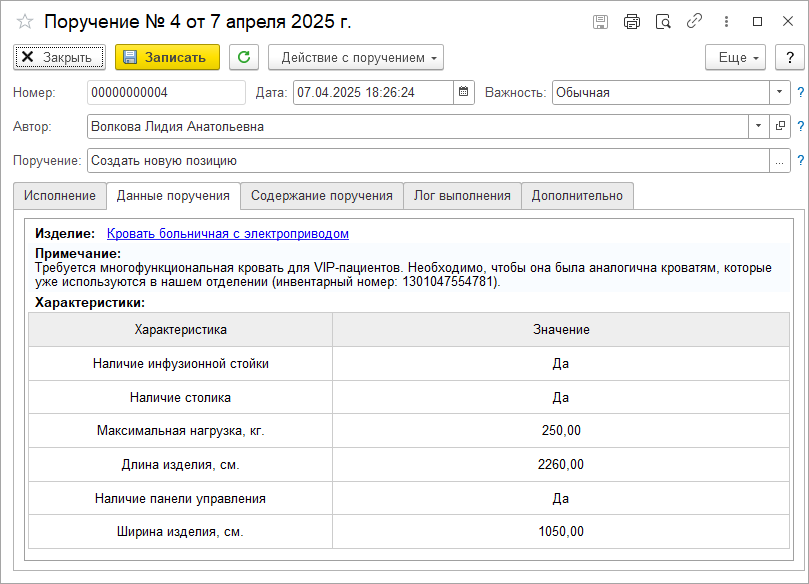This screenshot has width=809, height=584.
Task: Add this document to favorites with the star icon
Action: click(24, 22)
